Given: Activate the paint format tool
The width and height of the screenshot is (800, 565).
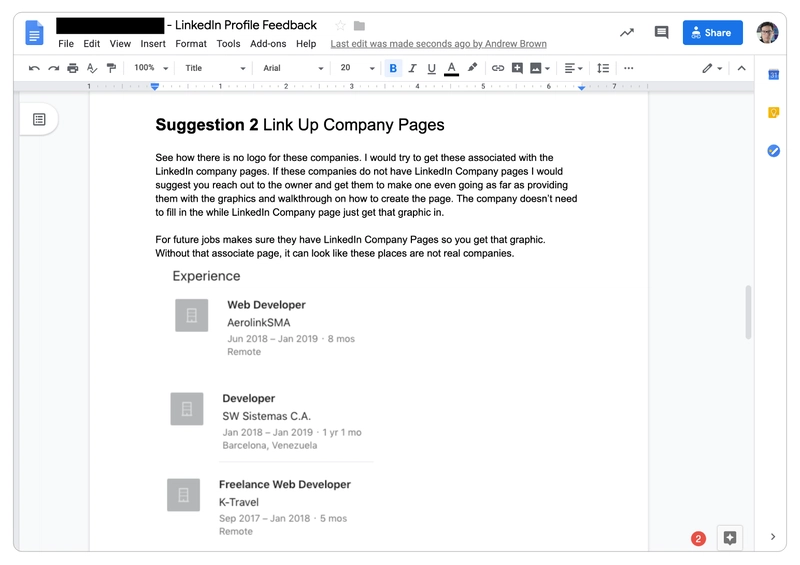Looking at the screenshot, I should [111, 68].
